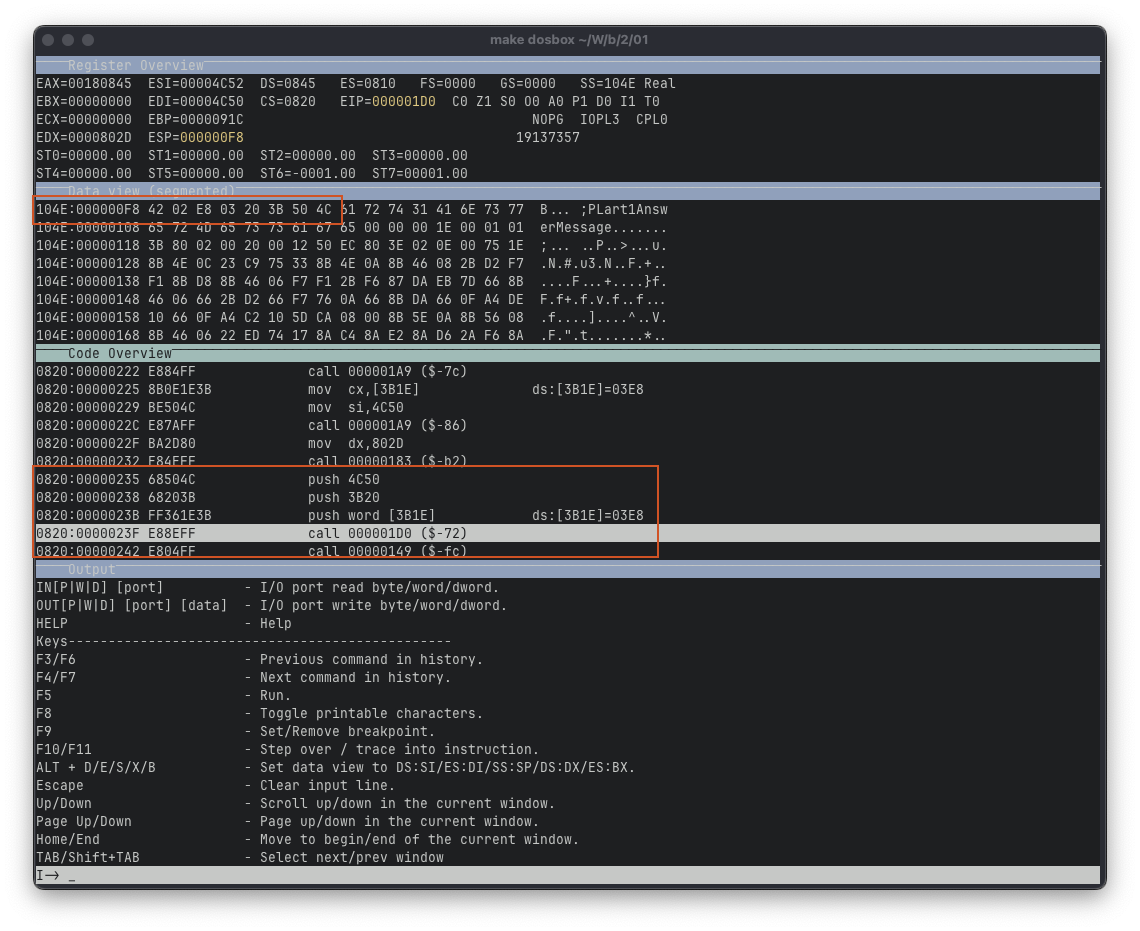Select the Code Overview pane header

click(567, 353)
